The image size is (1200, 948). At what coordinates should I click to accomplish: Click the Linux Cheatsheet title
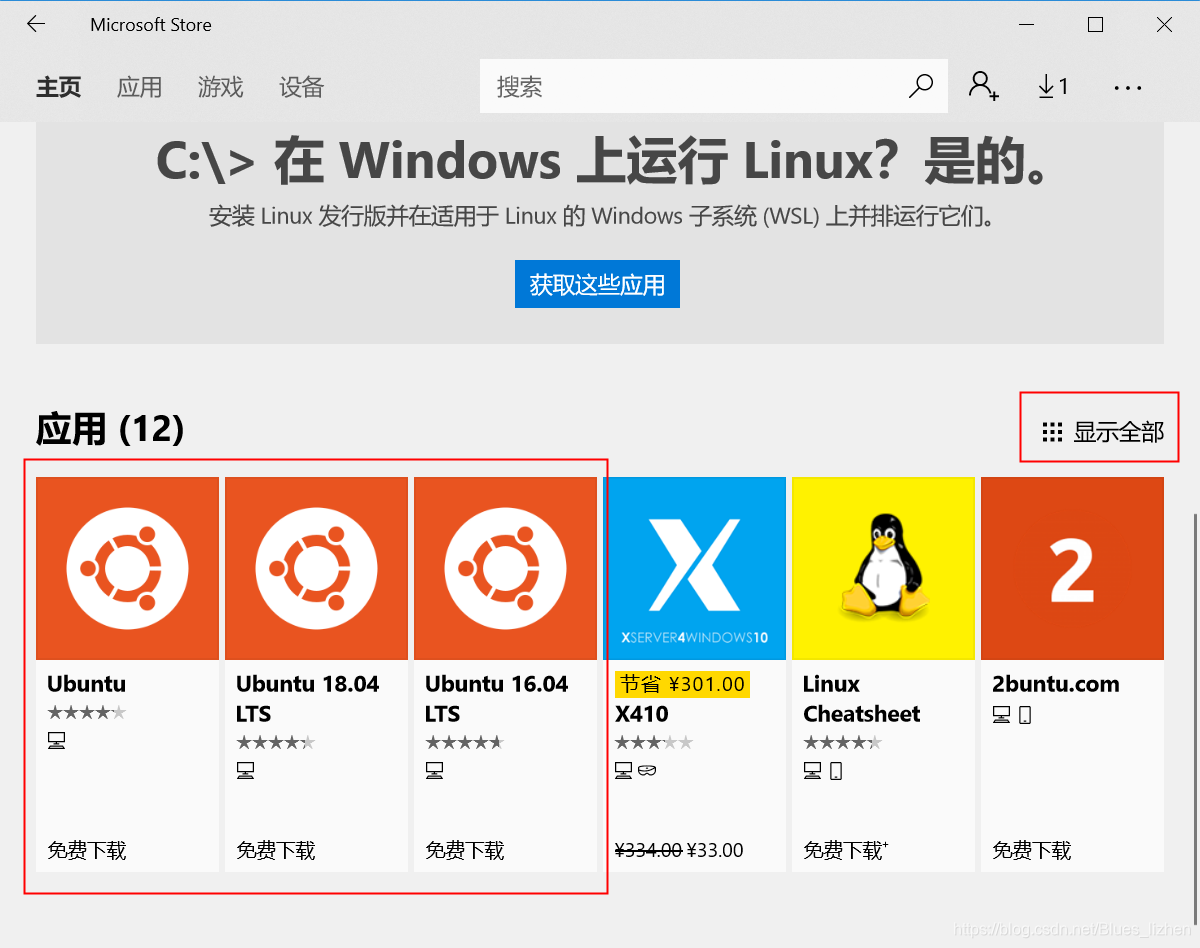(862, 699)
